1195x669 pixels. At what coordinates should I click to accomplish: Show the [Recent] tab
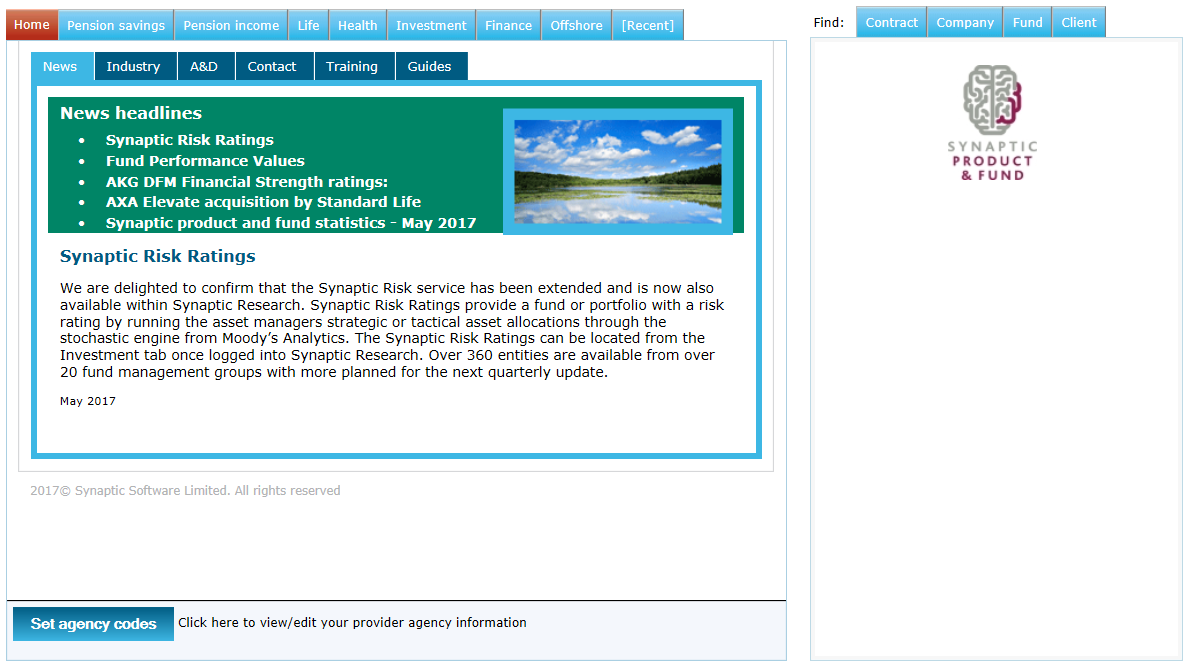click(x=648, y=25)
